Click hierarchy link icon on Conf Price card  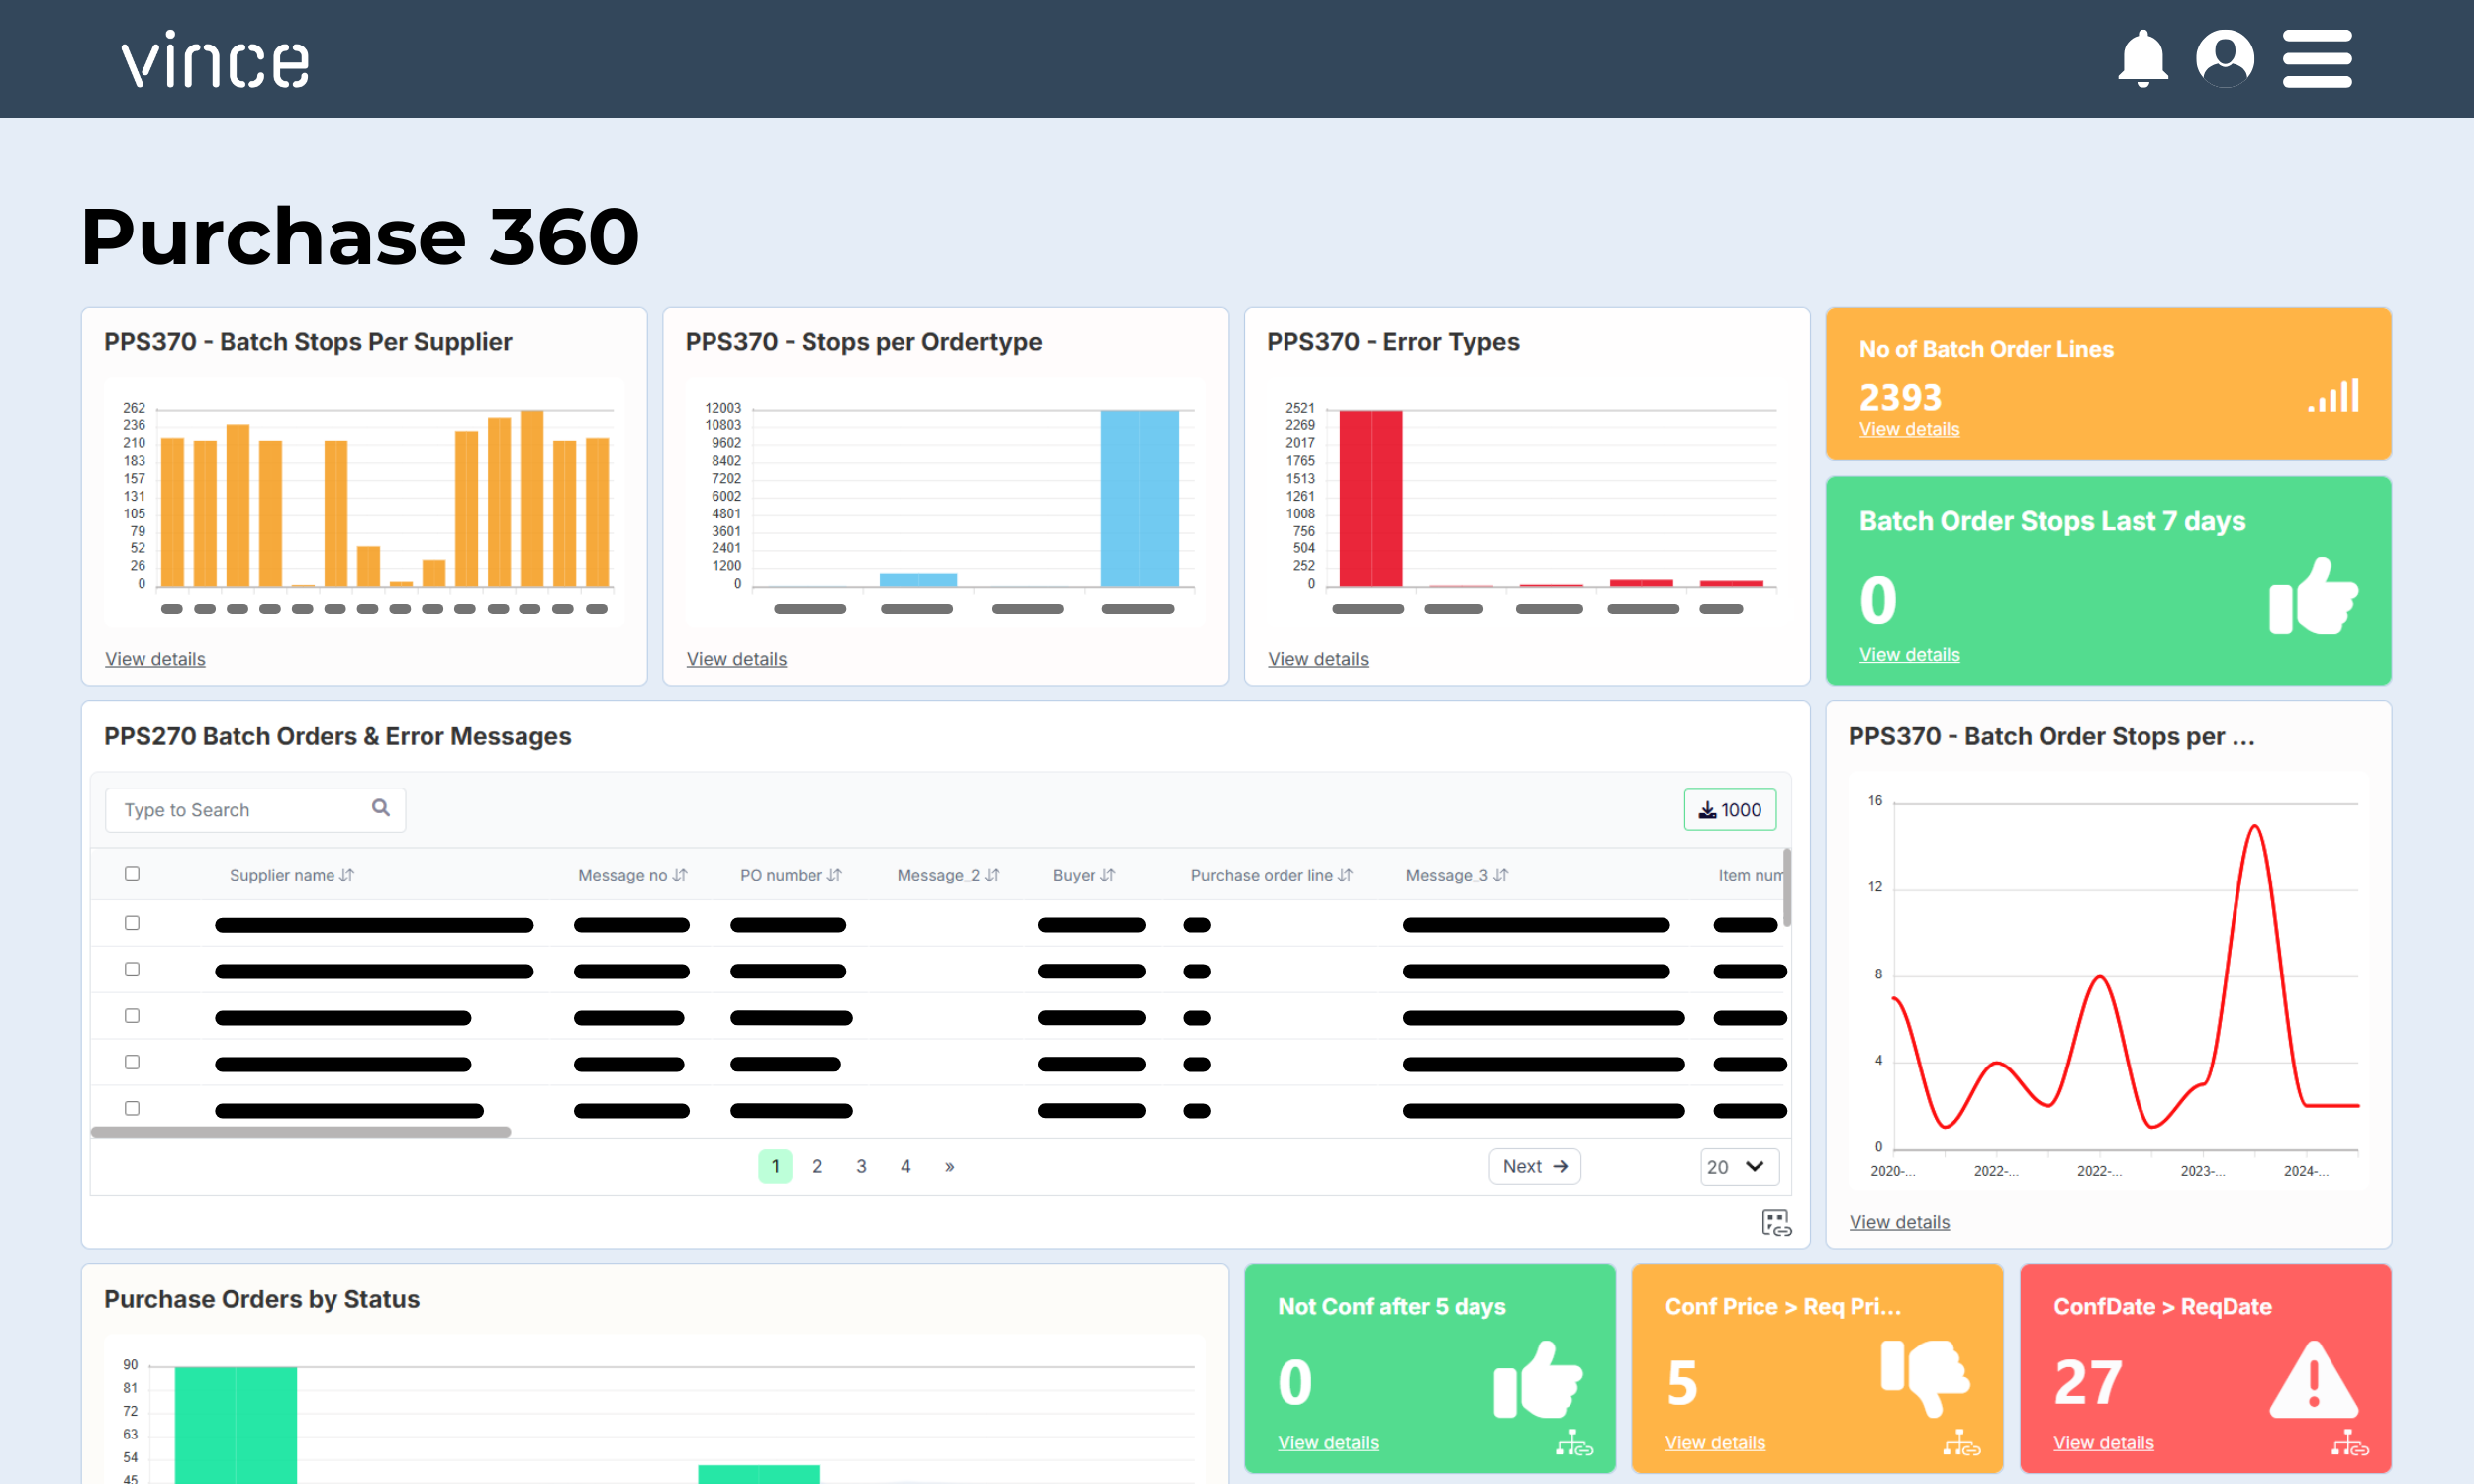pyautogui.click(x=1961, y=1443)
